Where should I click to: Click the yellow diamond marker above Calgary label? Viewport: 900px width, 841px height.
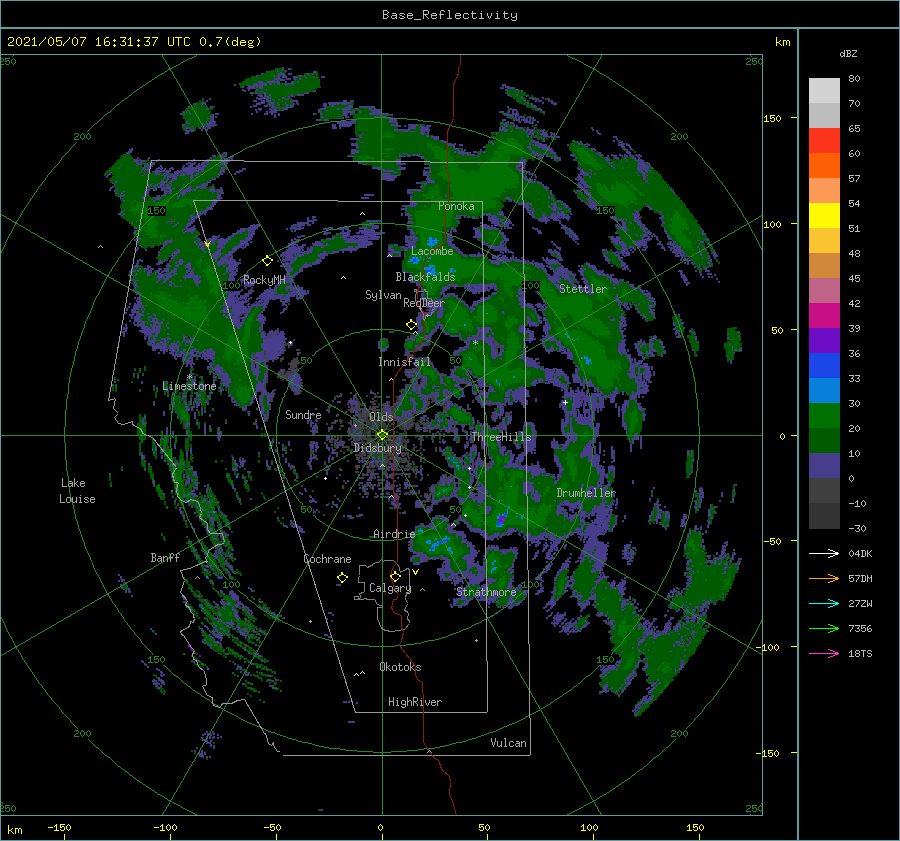[x=395, y=576]
